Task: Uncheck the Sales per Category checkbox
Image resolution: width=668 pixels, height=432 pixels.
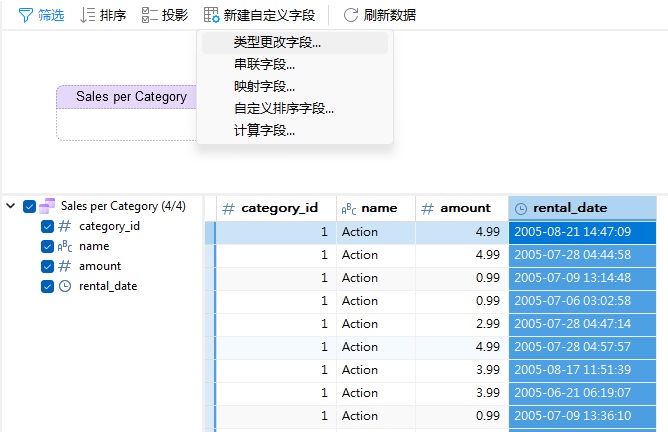Action: (x=29, y=207)
